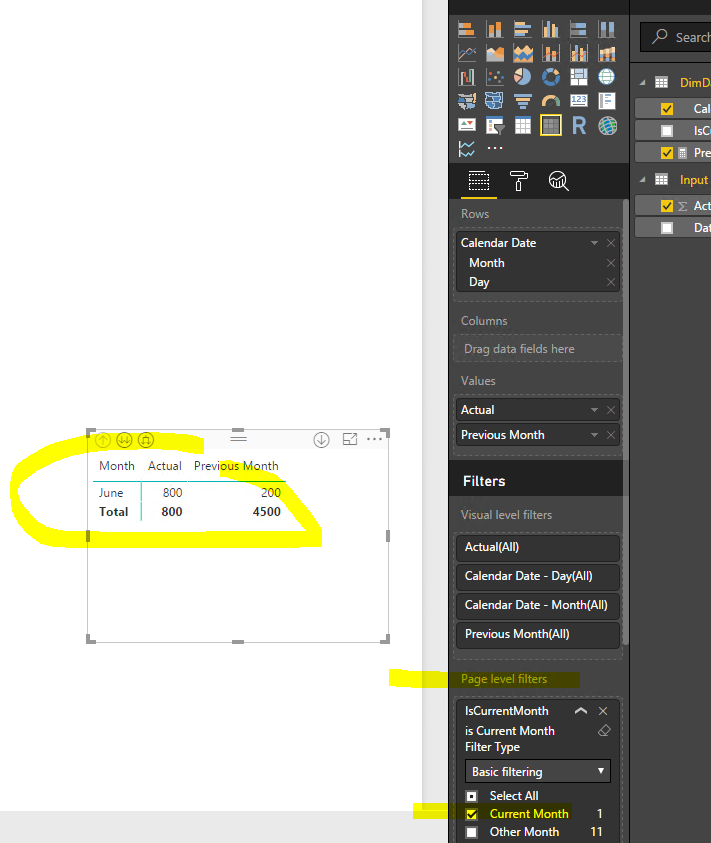Select Line and clustered column chart visual
This screenshot has width=711, height=843.
[579, 53]
